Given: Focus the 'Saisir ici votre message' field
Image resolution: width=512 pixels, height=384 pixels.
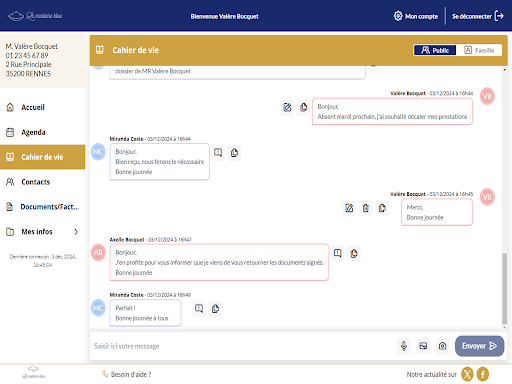Looking at the screenshot, I should tap(243, 346).
